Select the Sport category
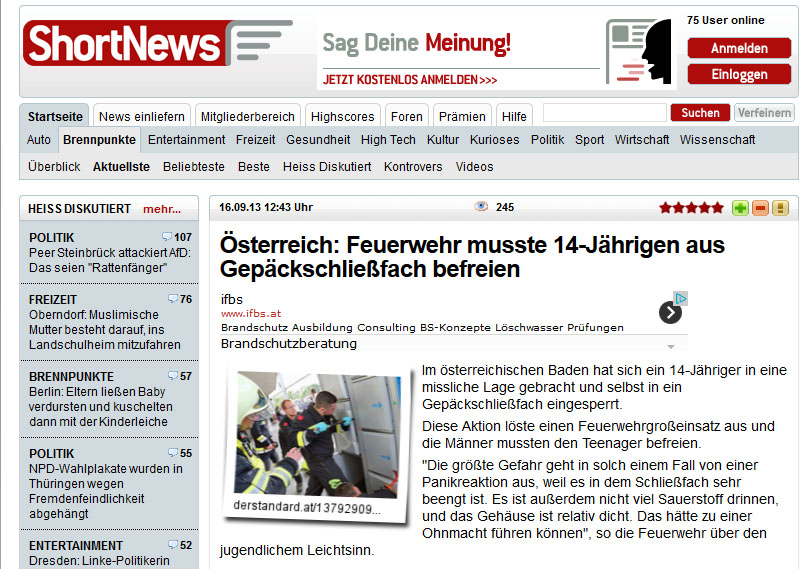The width and height of the screenshot is (807, 569). tap(589, 140)
